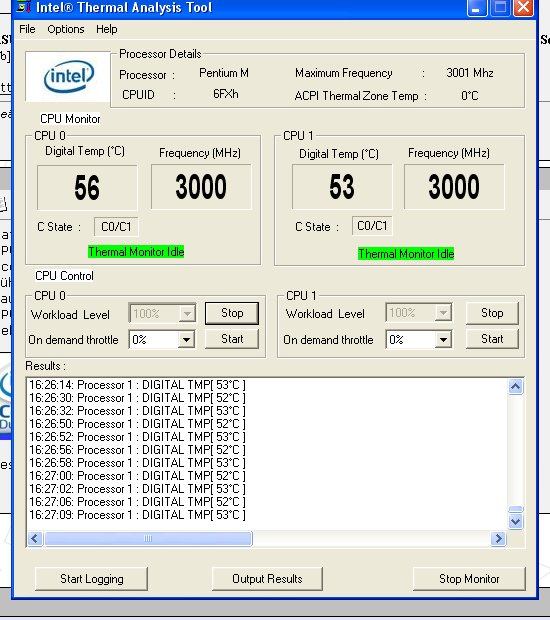Click results horizontal scroll left arrow
550x620 pixels.
point(35,539)
